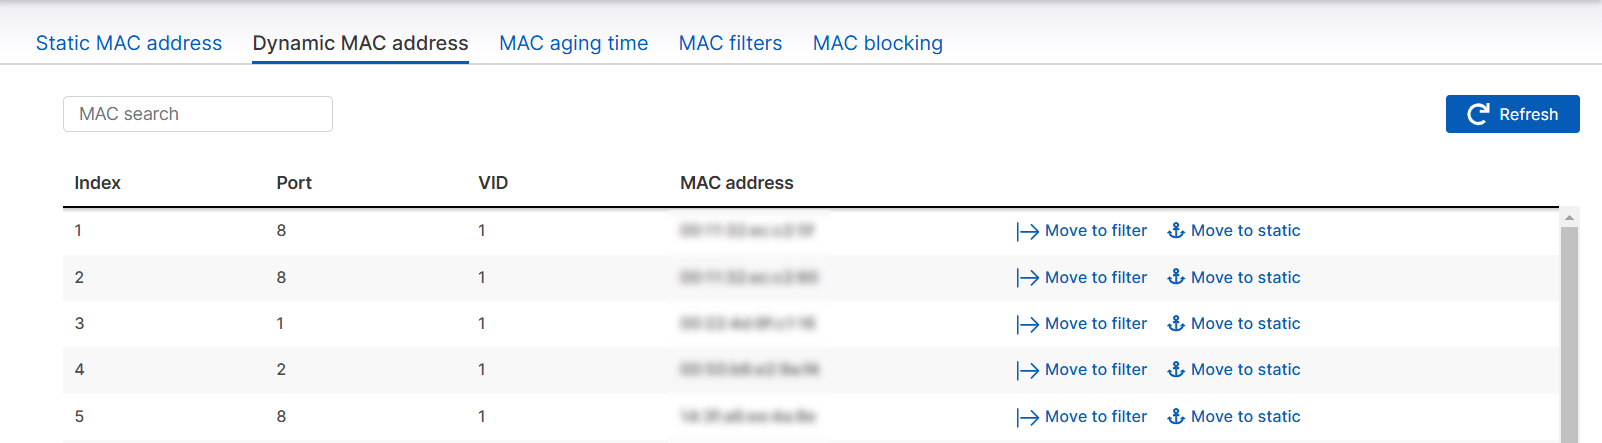This screenshot has height=443, width=1602.
Task: Open the MAC blocking tab
Action: click(x=877, y=43)
